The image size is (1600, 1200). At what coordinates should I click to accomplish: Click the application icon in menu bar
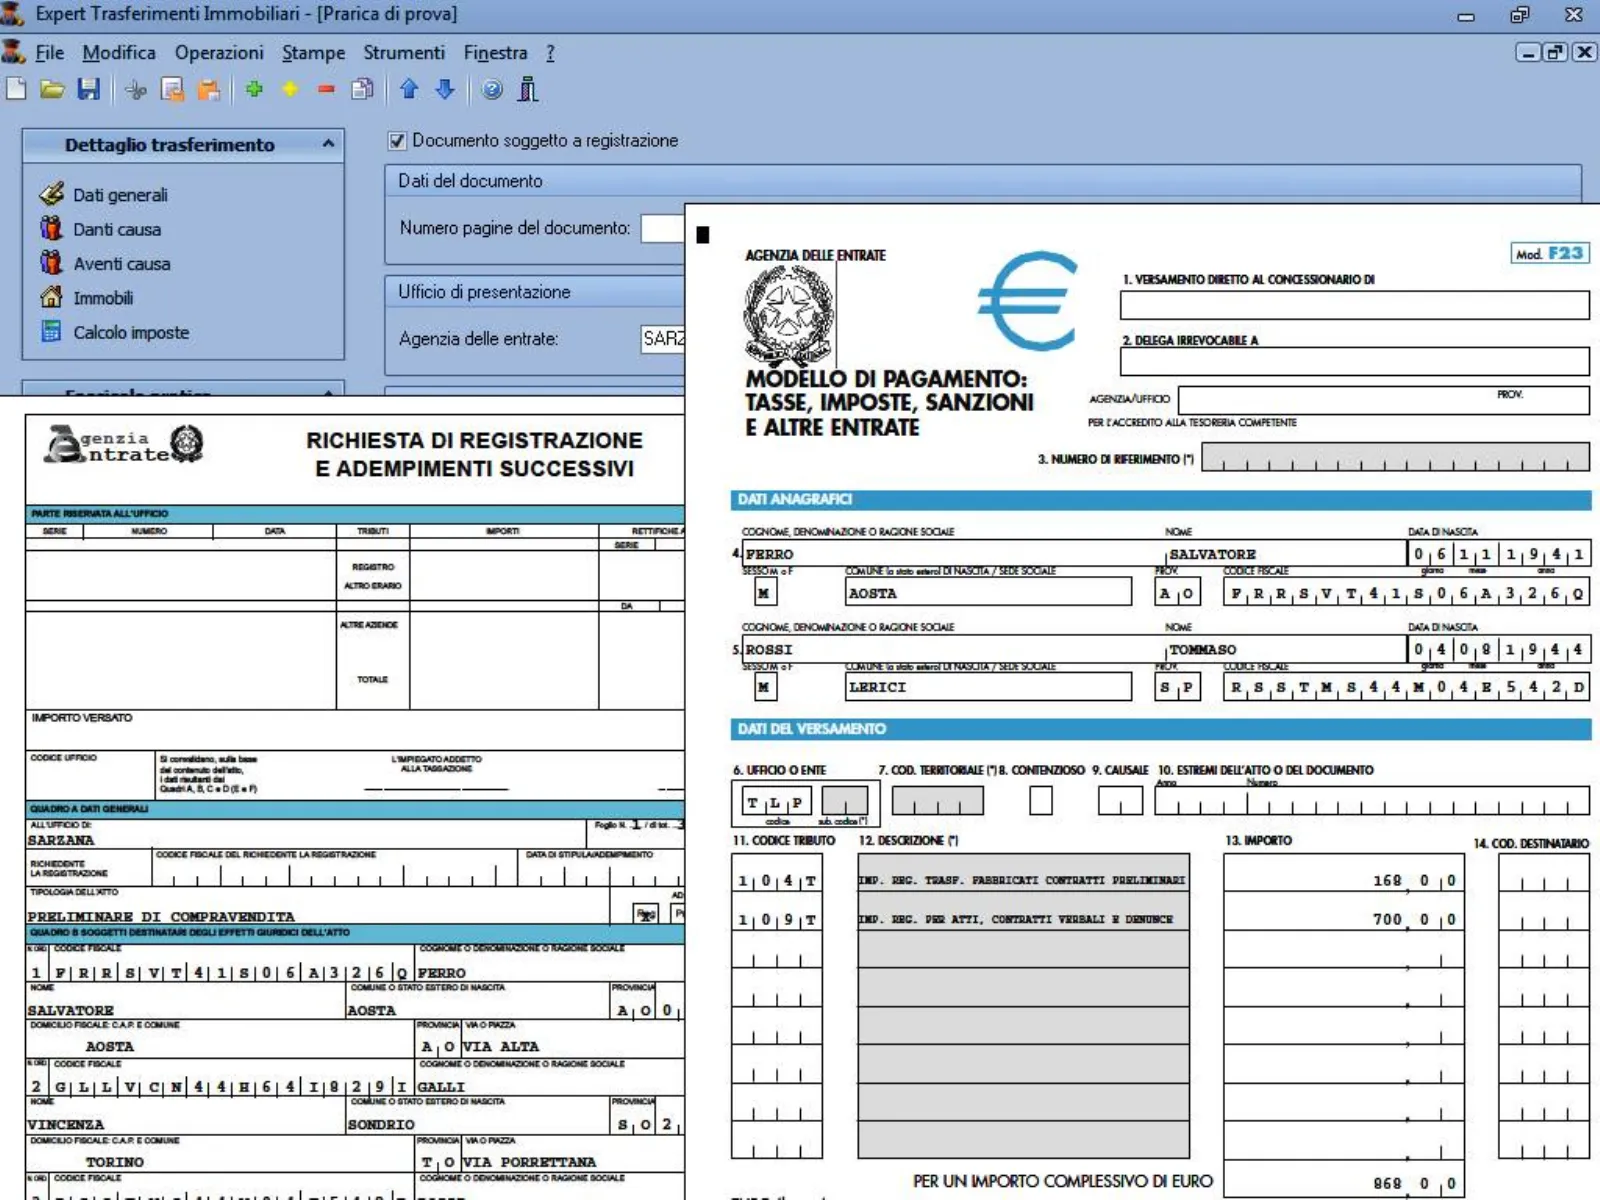(x=14, y=52)
